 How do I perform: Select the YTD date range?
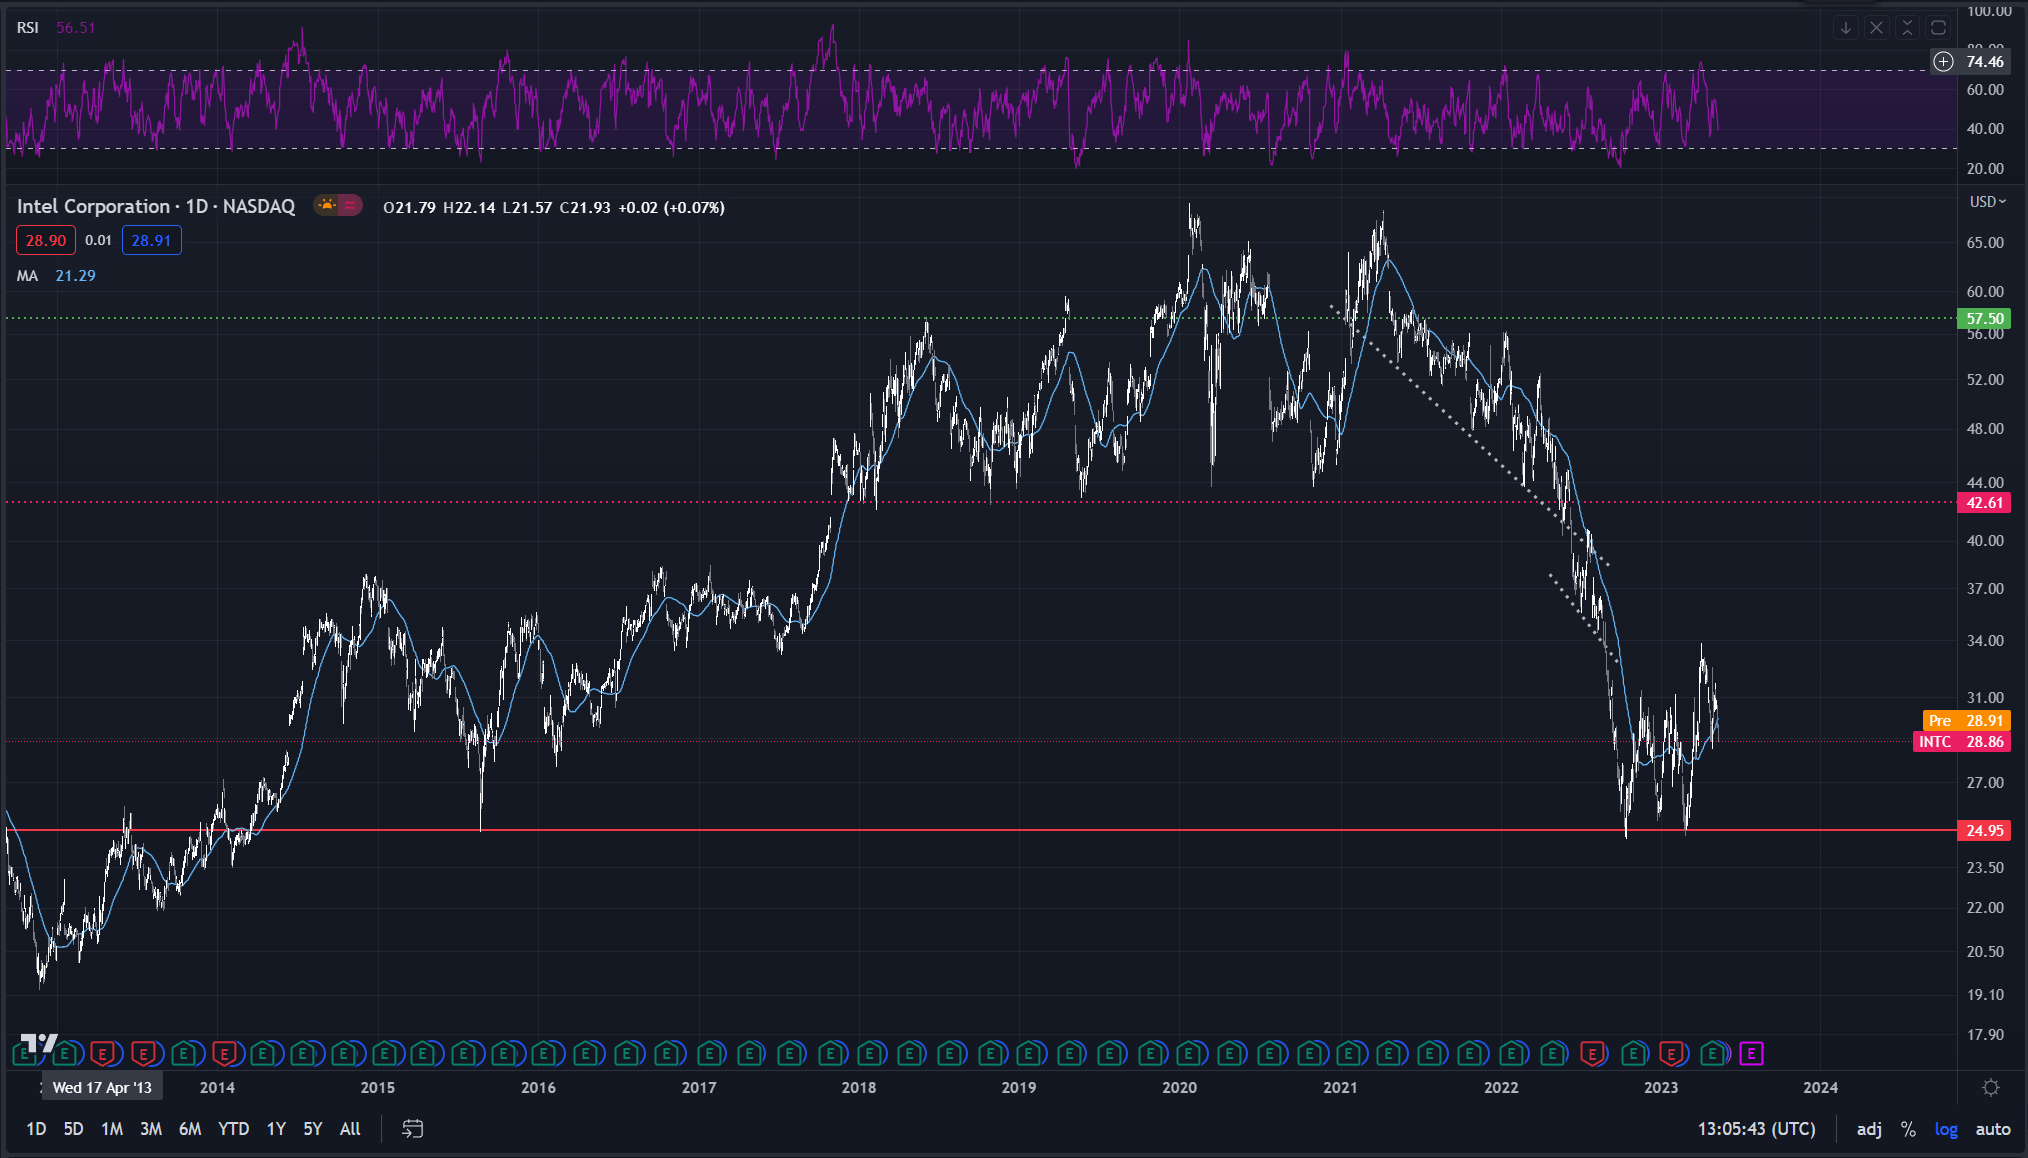(234, 1129)
